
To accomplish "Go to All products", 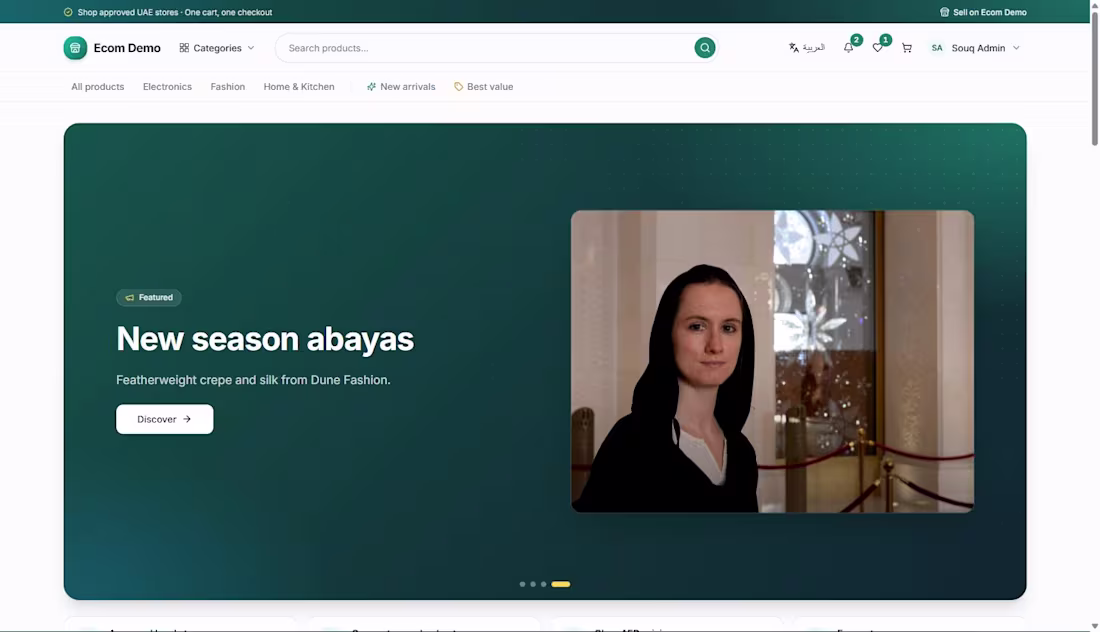I will [x=98, y=87].
